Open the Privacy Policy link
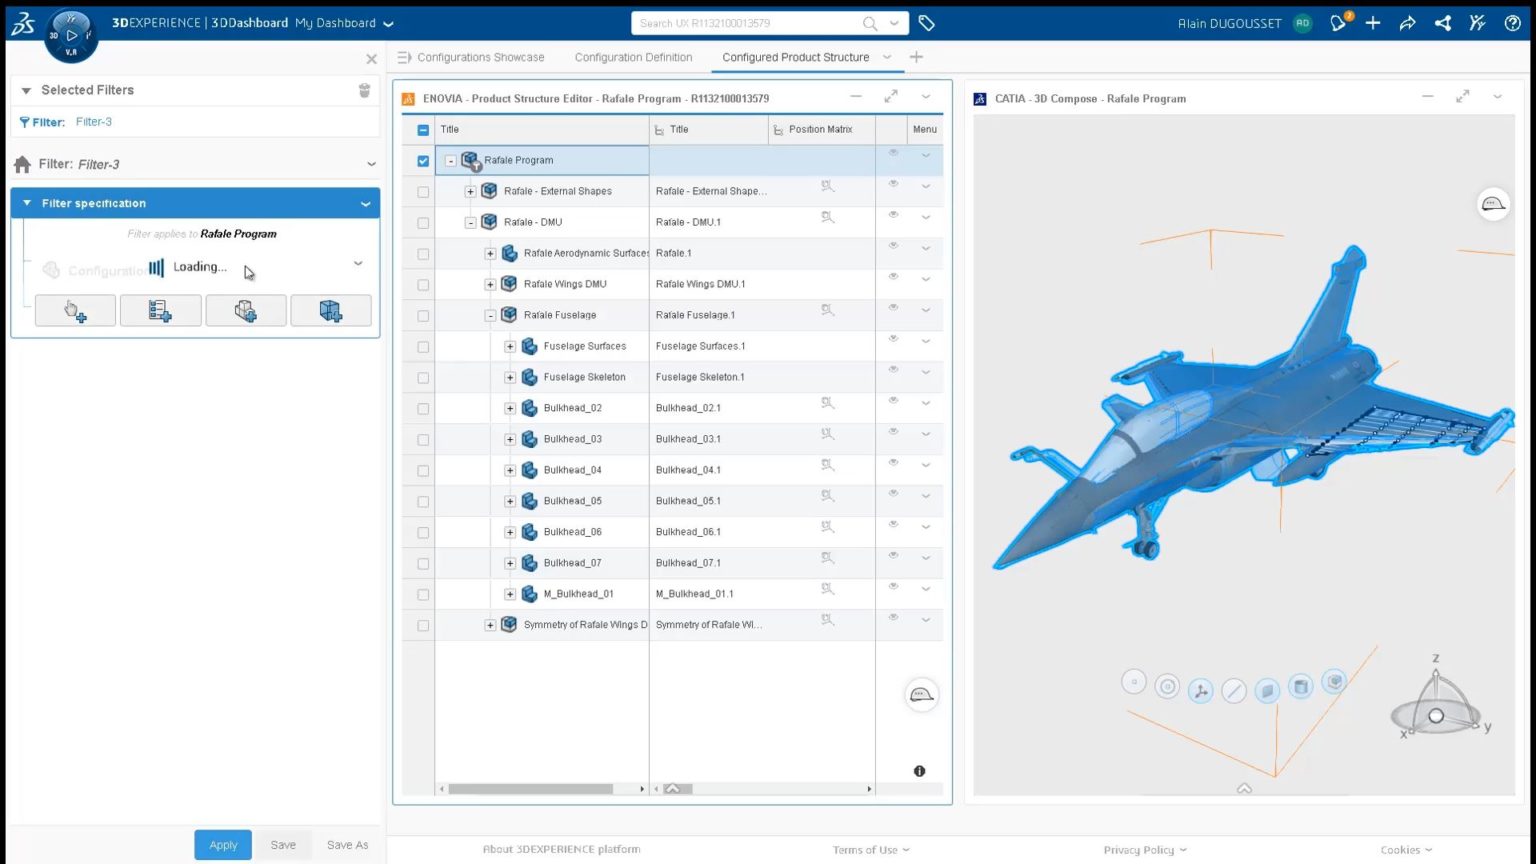 (1139, 850)
